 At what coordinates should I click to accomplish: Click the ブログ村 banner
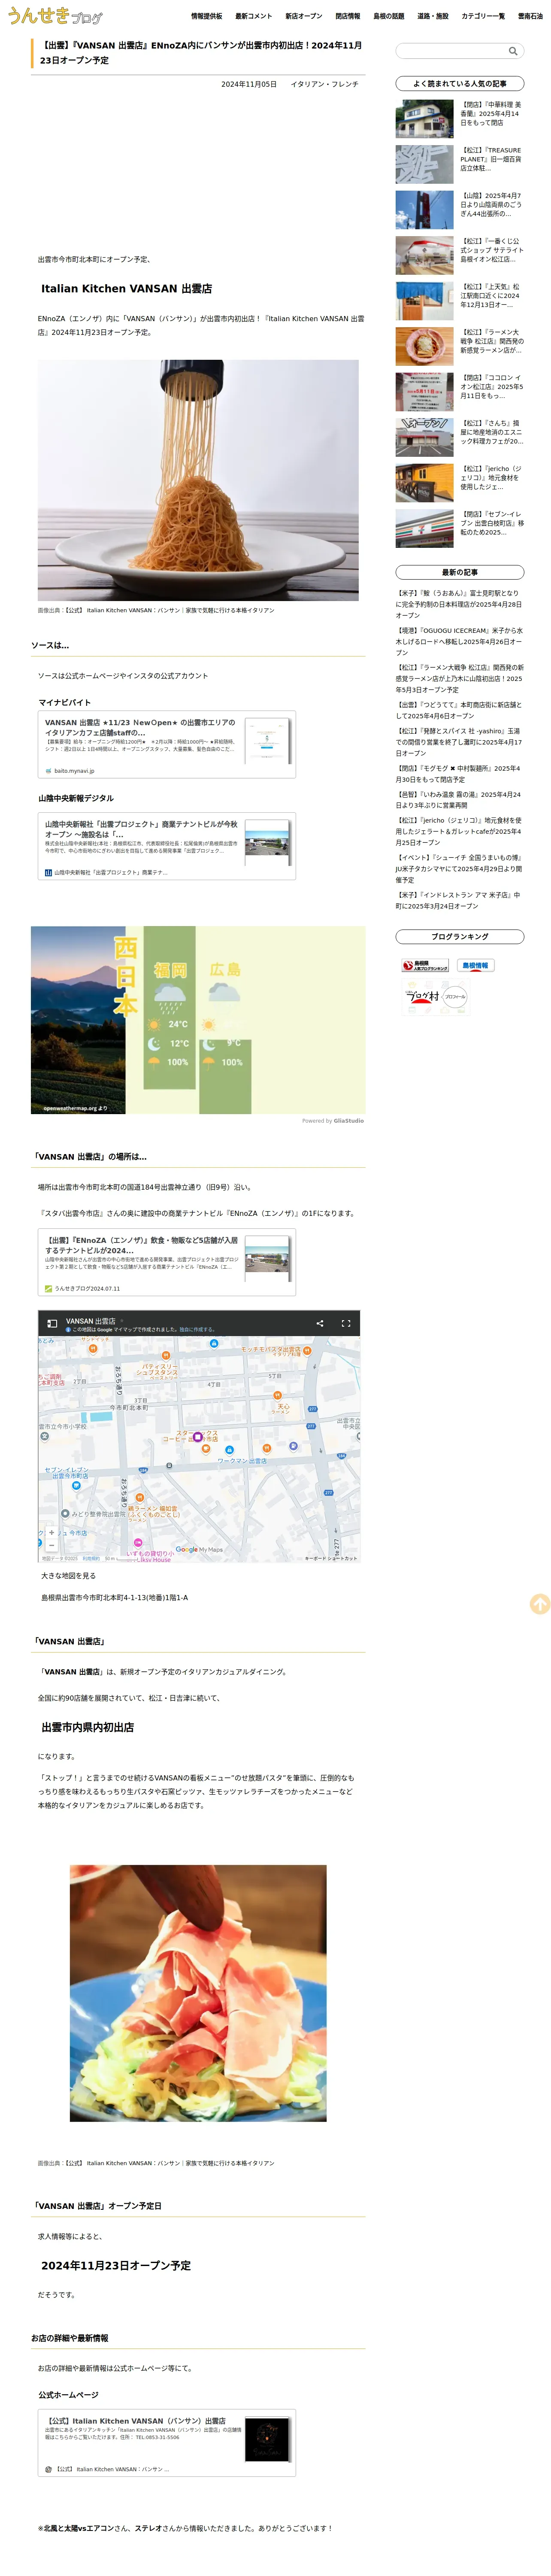[x=436, y=997]
